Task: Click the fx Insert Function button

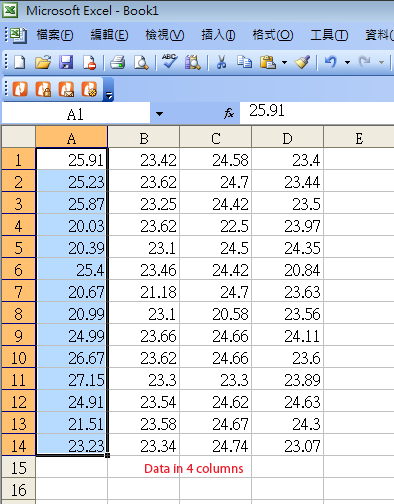Action: [x=229, y=114]
